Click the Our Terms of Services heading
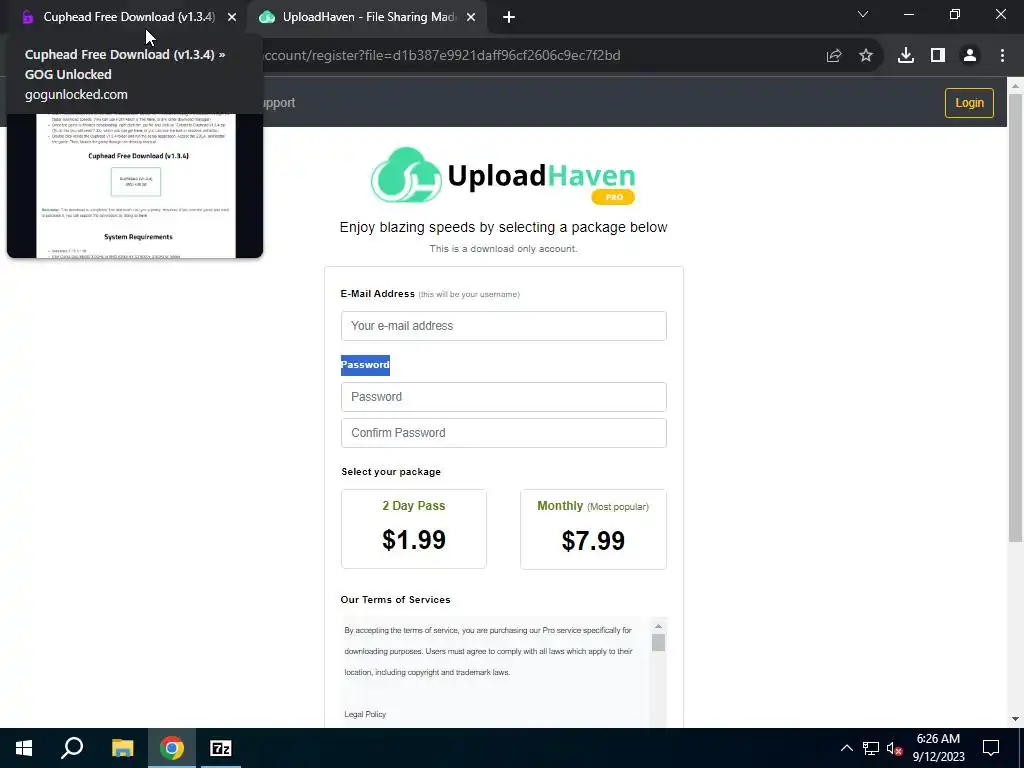Image resolution: width=1024 pixels, height=768 pixels. (x=395, y=600)
